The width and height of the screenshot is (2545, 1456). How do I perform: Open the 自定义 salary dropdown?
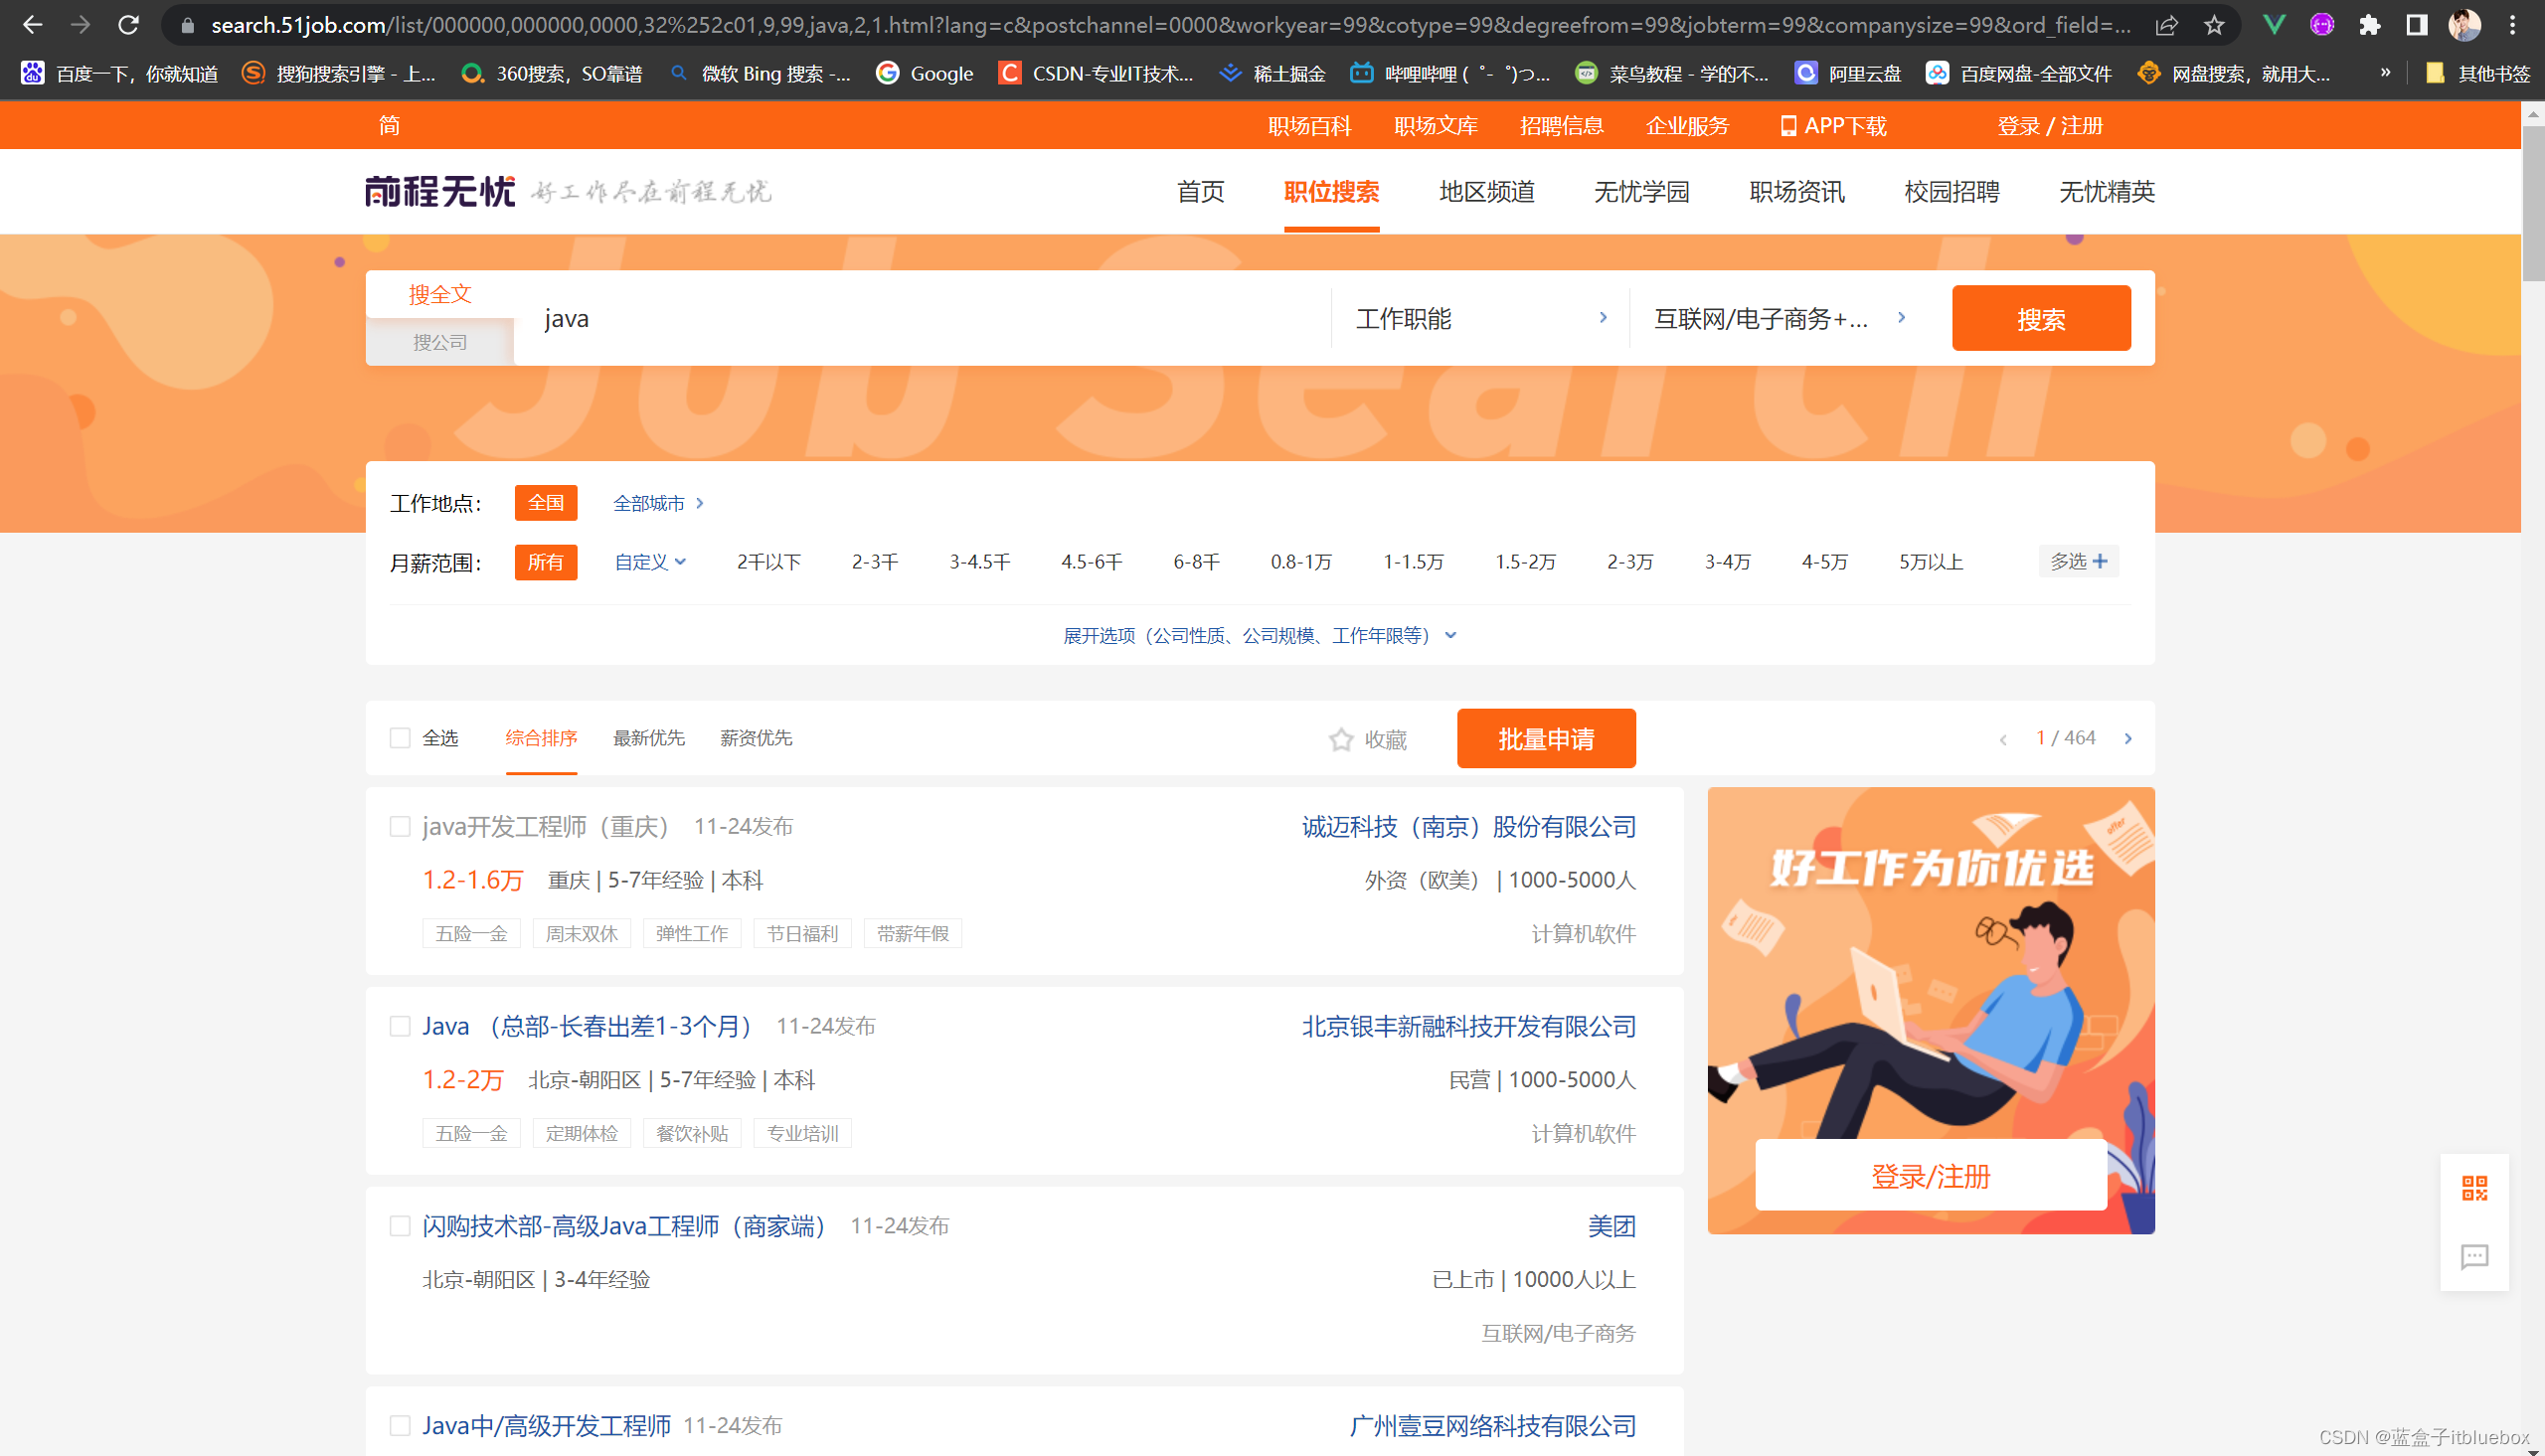click(649, 562)
